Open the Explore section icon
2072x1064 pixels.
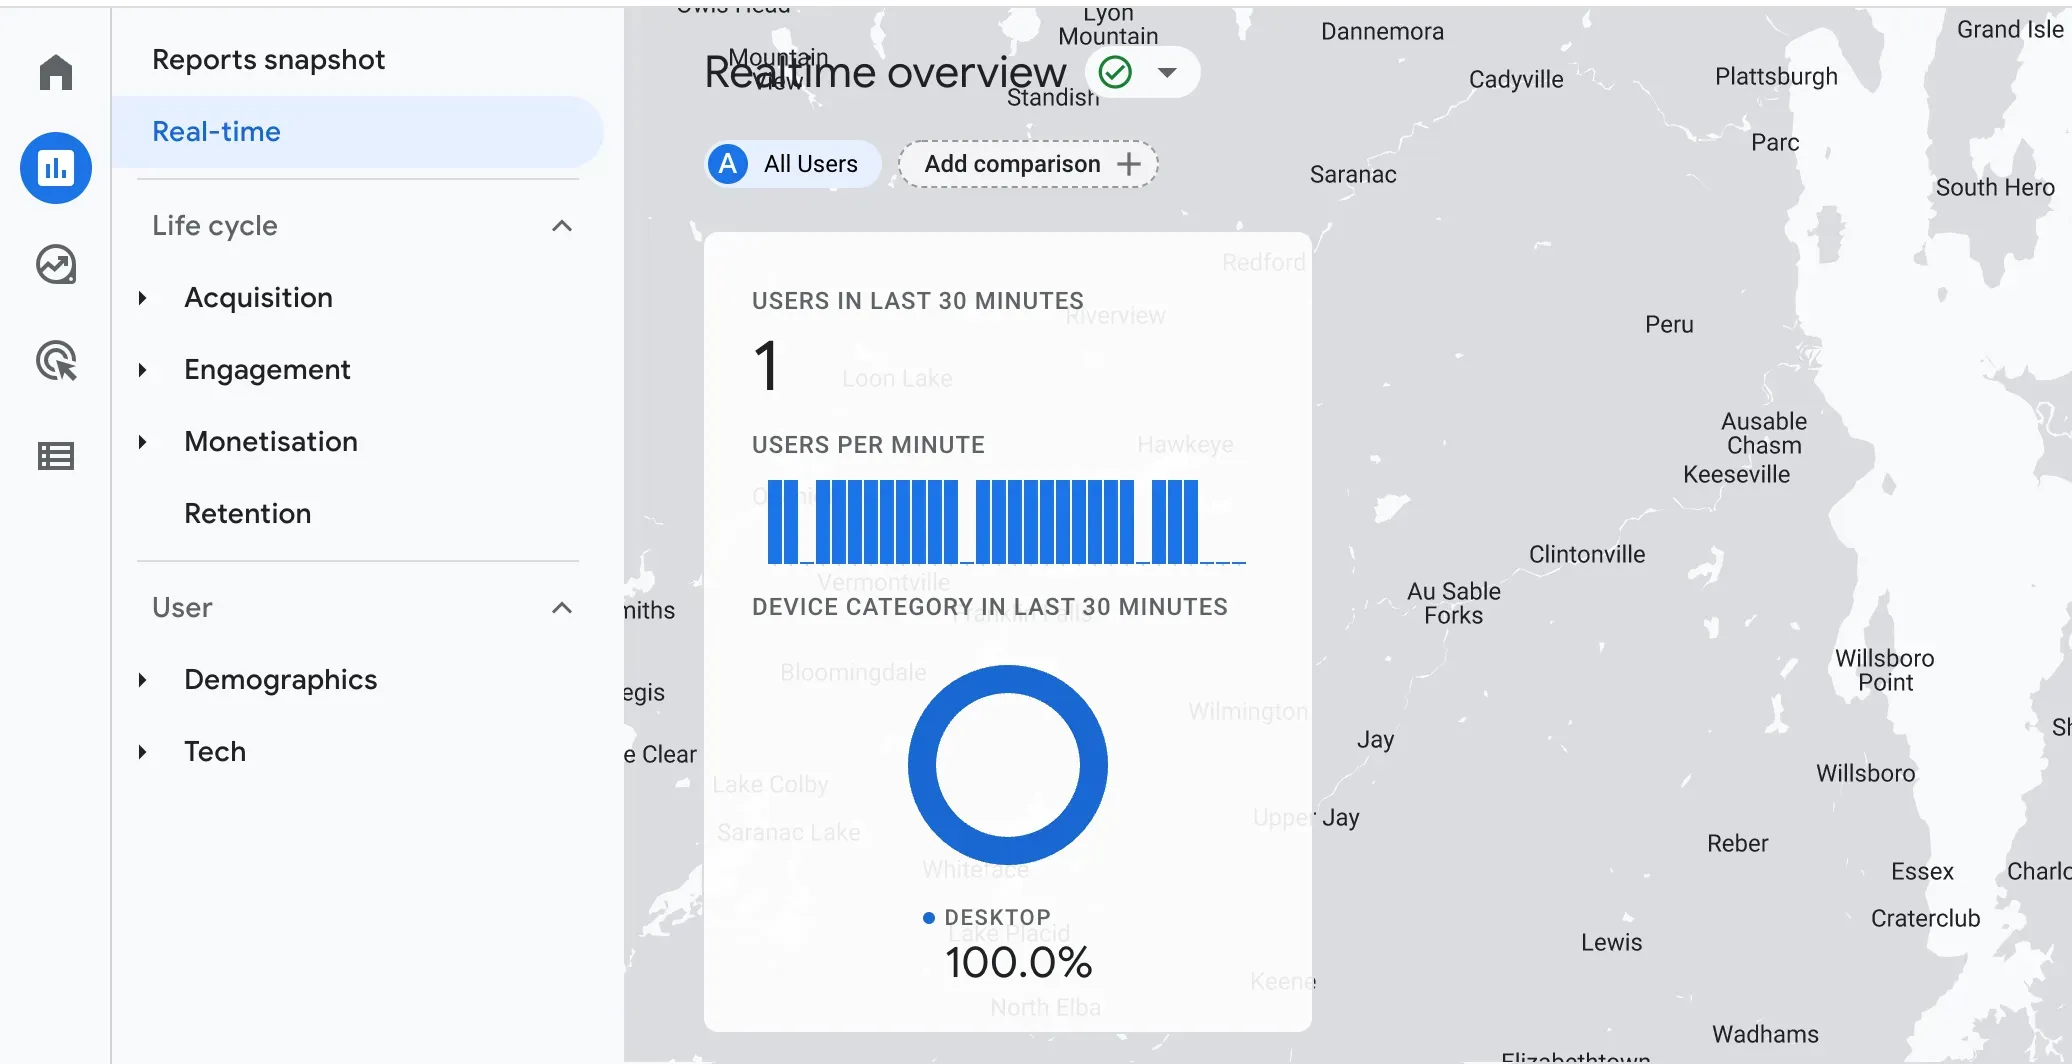pos(55,264)
